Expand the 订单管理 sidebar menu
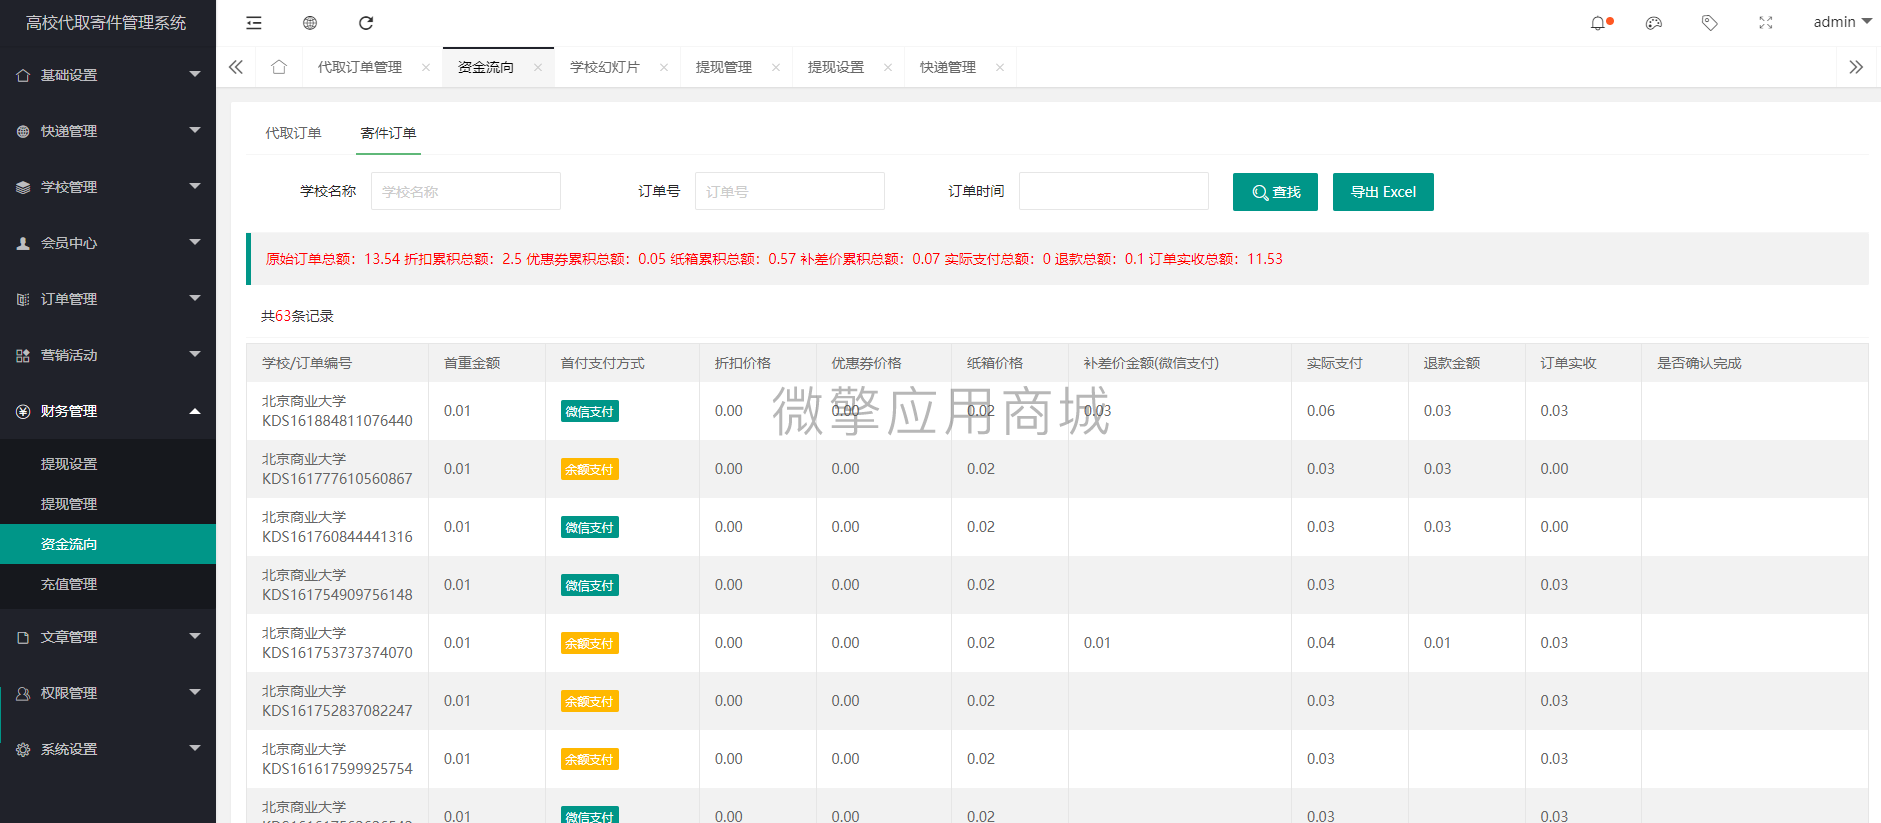1881x823 pixels. (x=108, y=299)
